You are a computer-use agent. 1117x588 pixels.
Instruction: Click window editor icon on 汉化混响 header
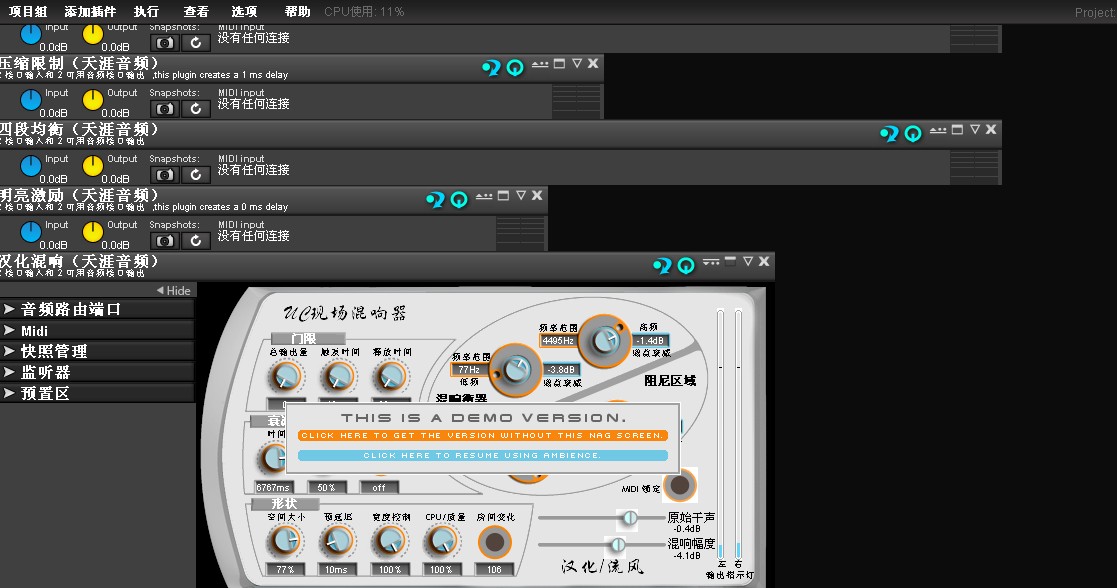pos(730,261)
